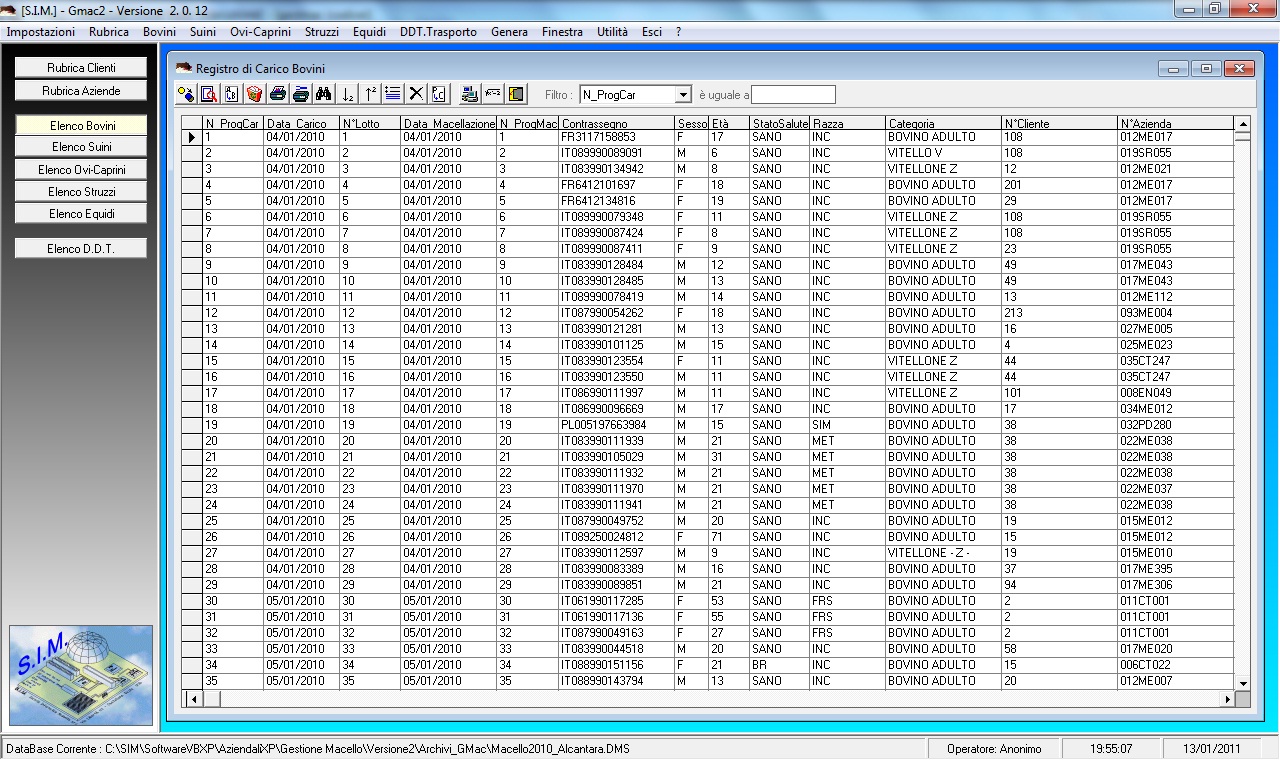Image resolution: width=1280 pixels, height=760 pixels.
Task: Click the document icon left of the trash bin
Action: 231,94
